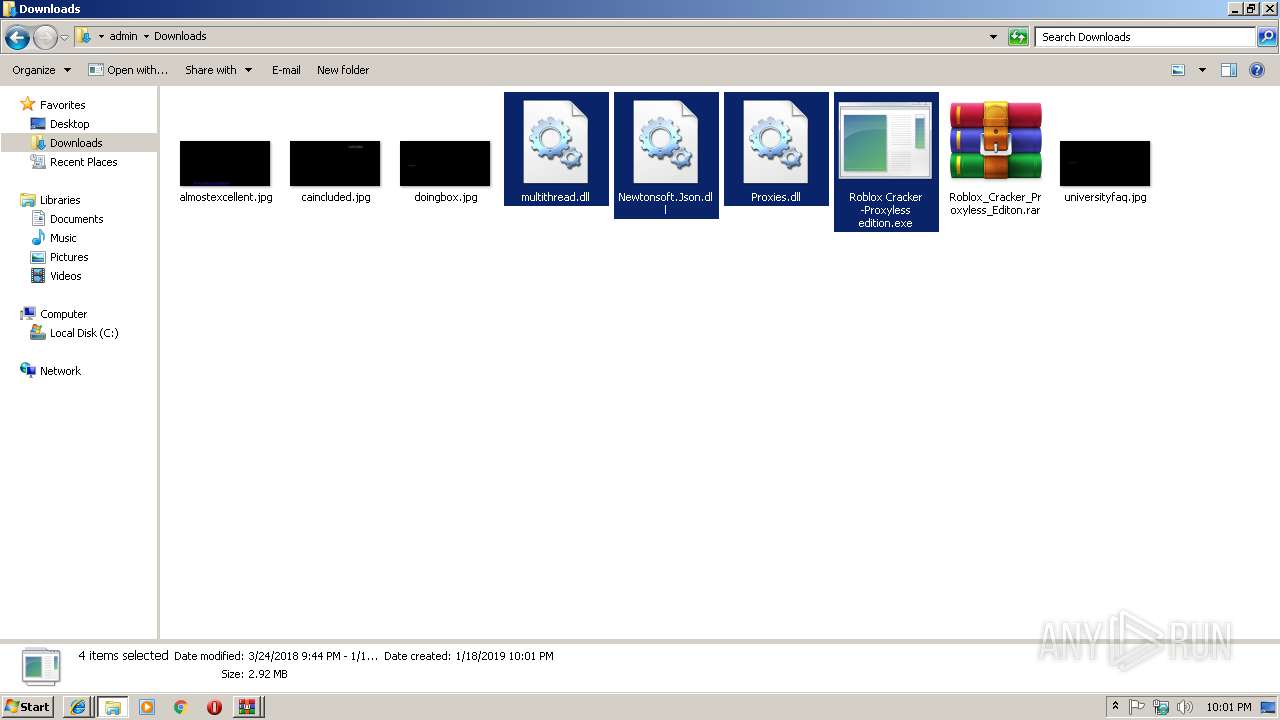Viewport: 1280px width, 720px height.
Task: Click network tray icon
Action: click(1161, 707)
